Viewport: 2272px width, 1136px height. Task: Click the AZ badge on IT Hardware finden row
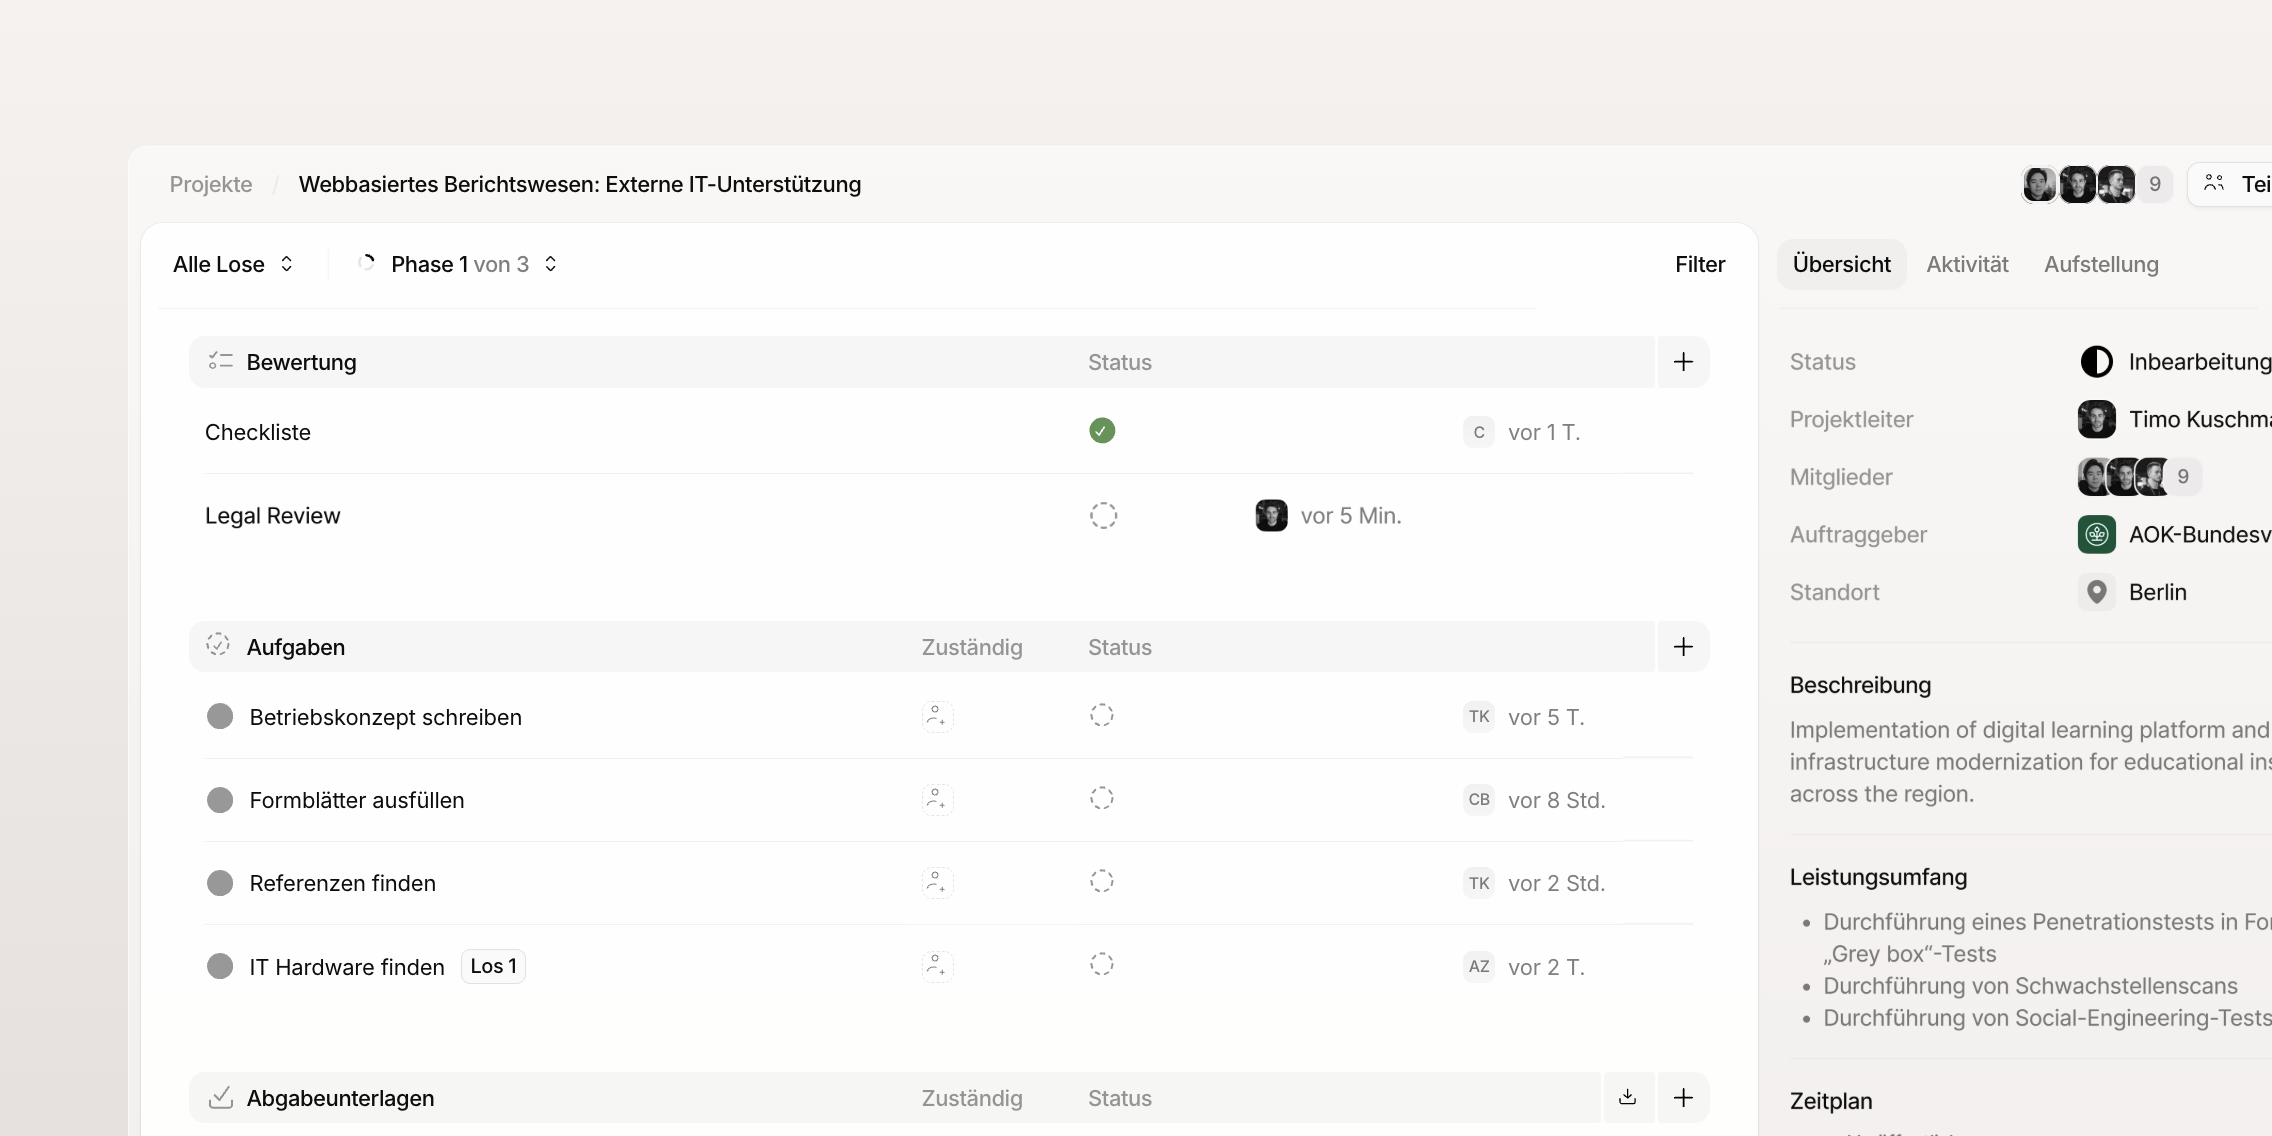(1479, 966)
